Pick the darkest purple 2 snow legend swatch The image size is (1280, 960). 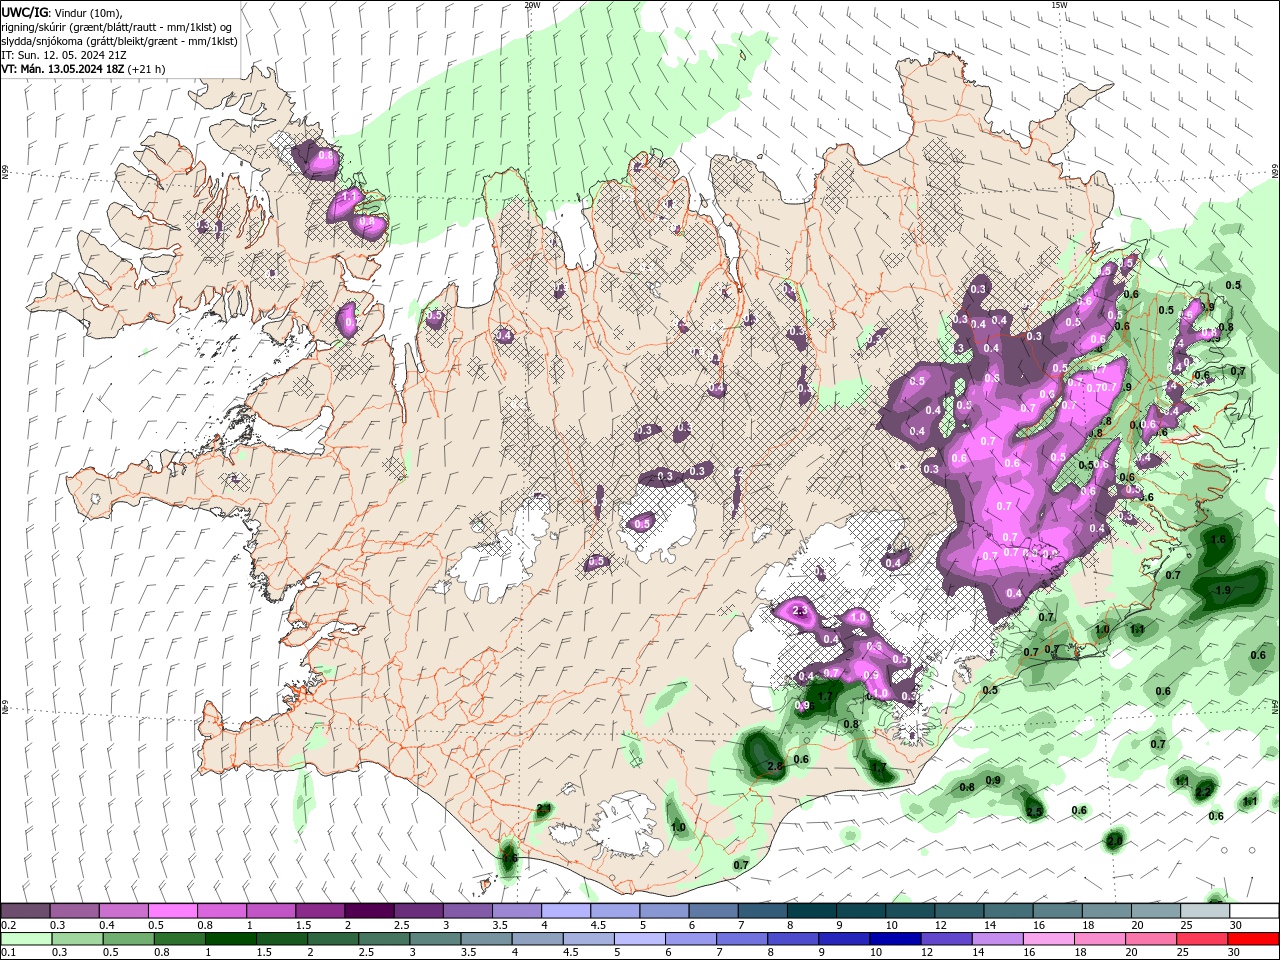[x=368, y=910]
